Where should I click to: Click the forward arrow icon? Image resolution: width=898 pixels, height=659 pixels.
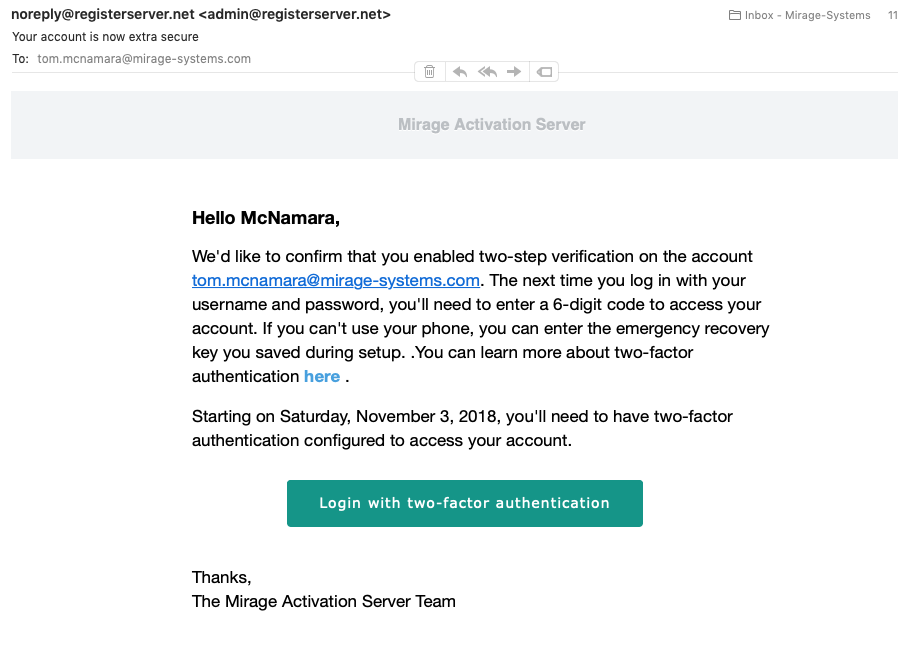(x=514, y=72)
